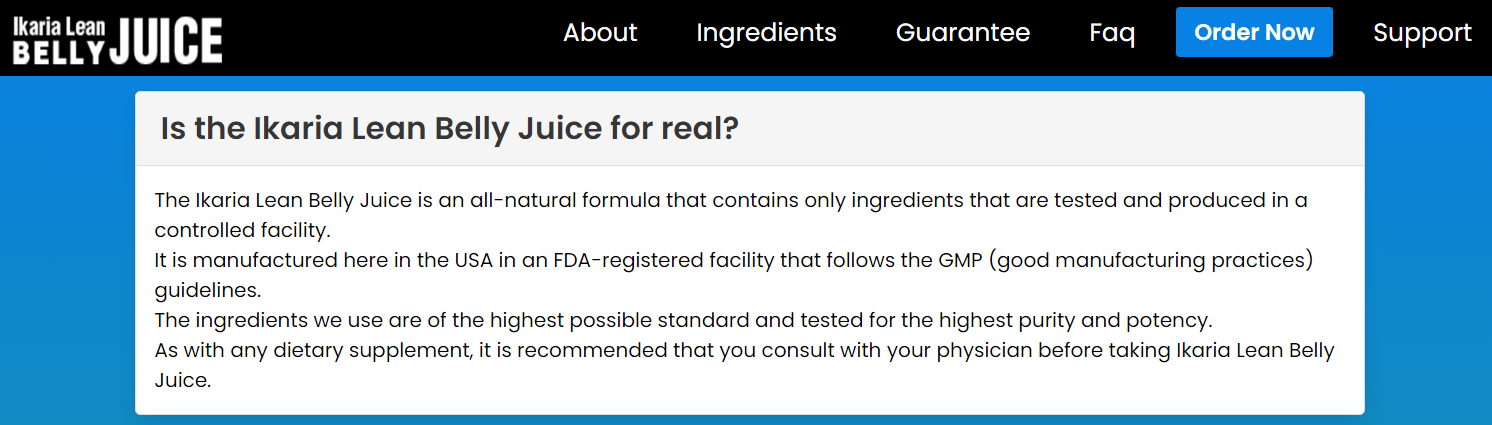Collapse the "Is the Ikaria Lean Belly Juice for real?" question
The width and height of the screenshot is (1492, 425).
point(449,129)
